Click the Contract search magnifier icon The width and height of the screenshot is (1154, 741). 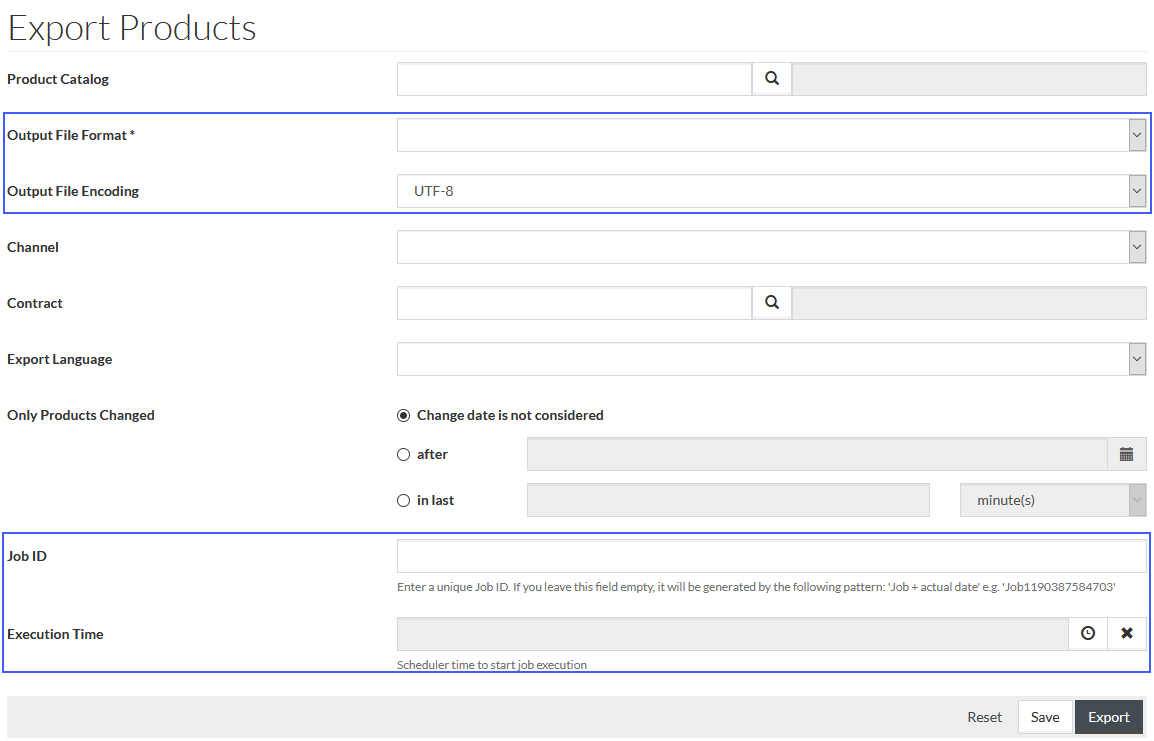click(x=771, y=302)
